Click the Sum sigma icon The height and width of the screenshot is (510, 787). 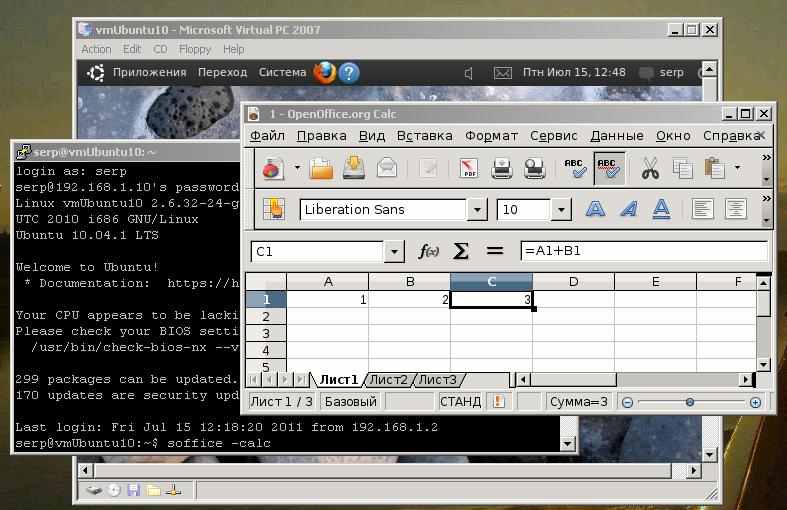coord(461,251)
